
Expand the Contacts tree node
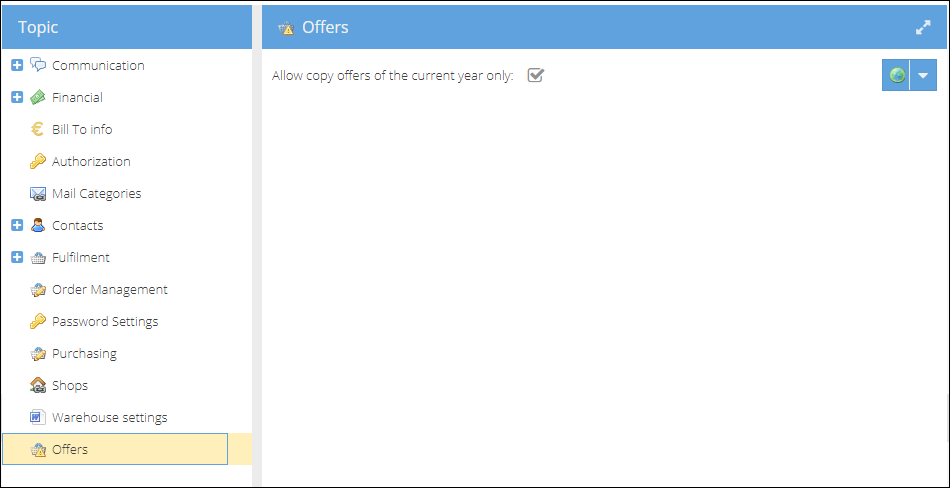coord(17,225)
